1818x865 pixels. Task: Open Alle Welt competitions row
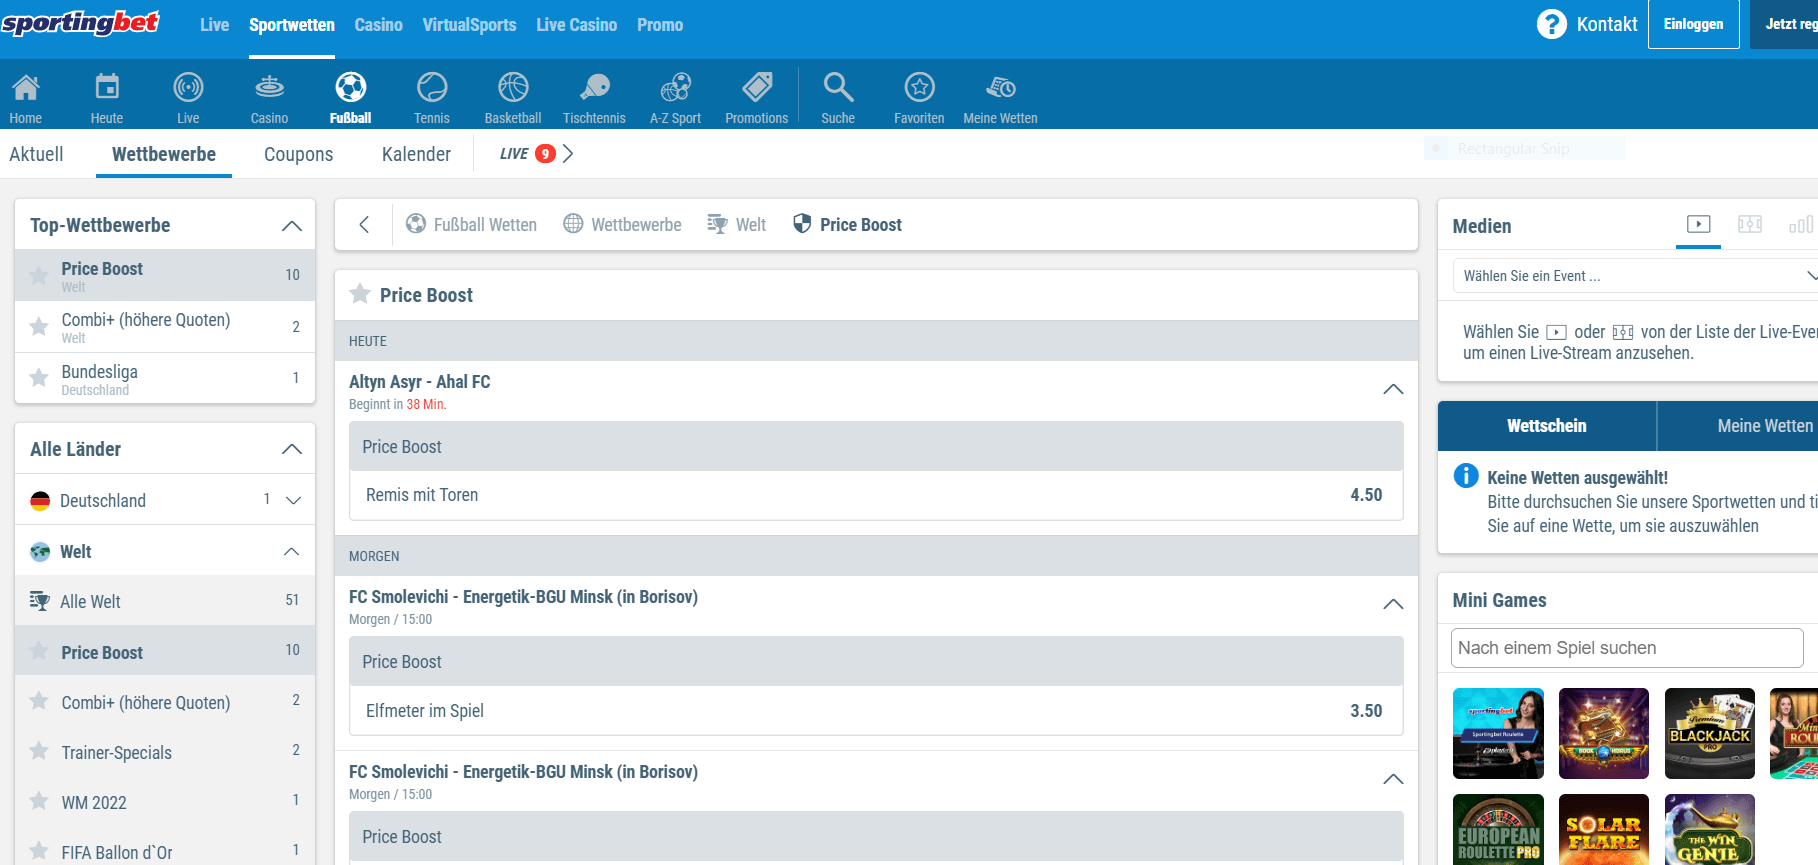pos(165,601)
